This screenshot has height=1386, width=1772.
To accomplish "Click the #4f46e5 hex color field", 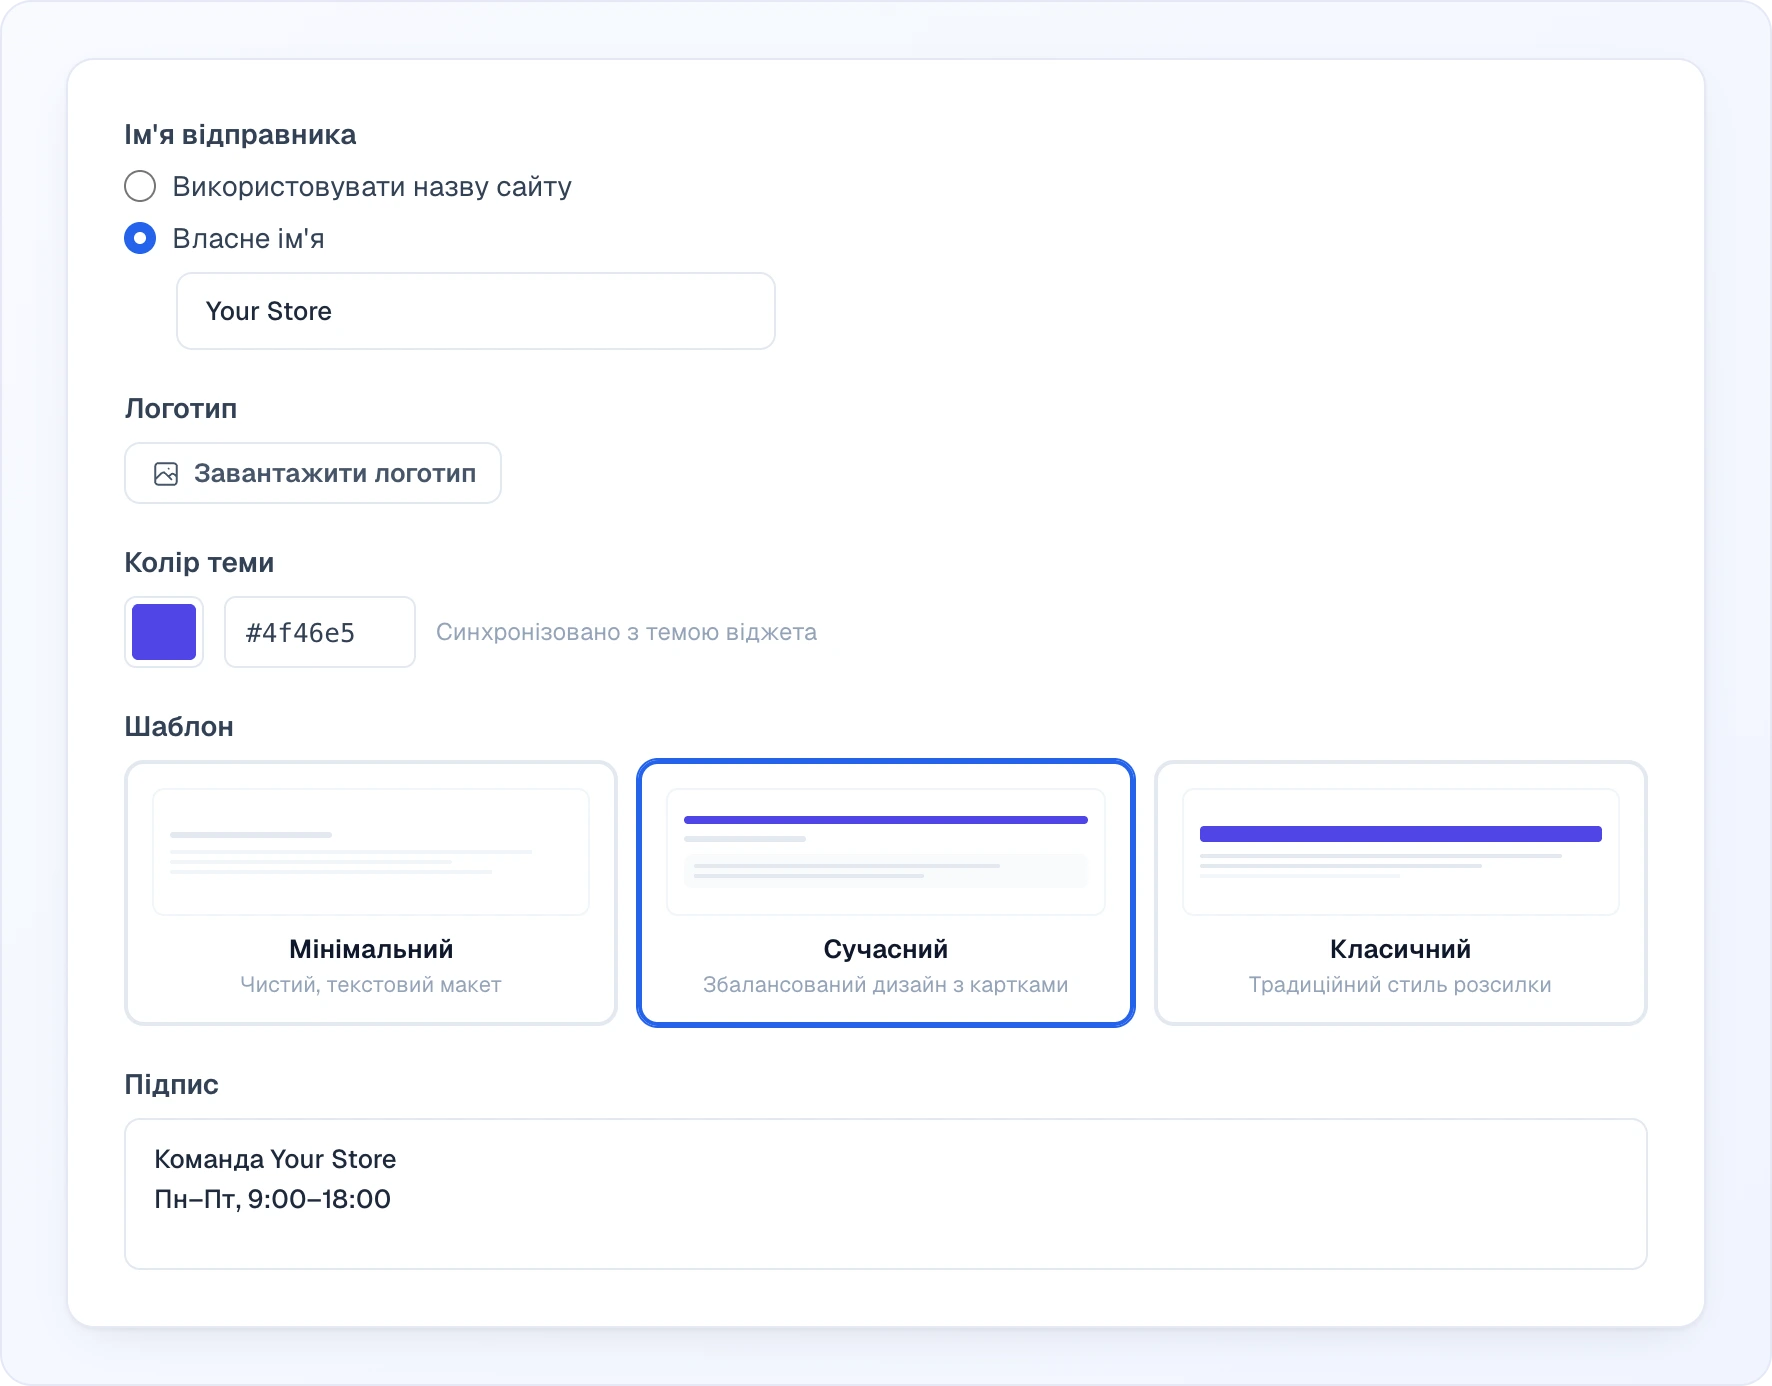I will click(320, 632).
